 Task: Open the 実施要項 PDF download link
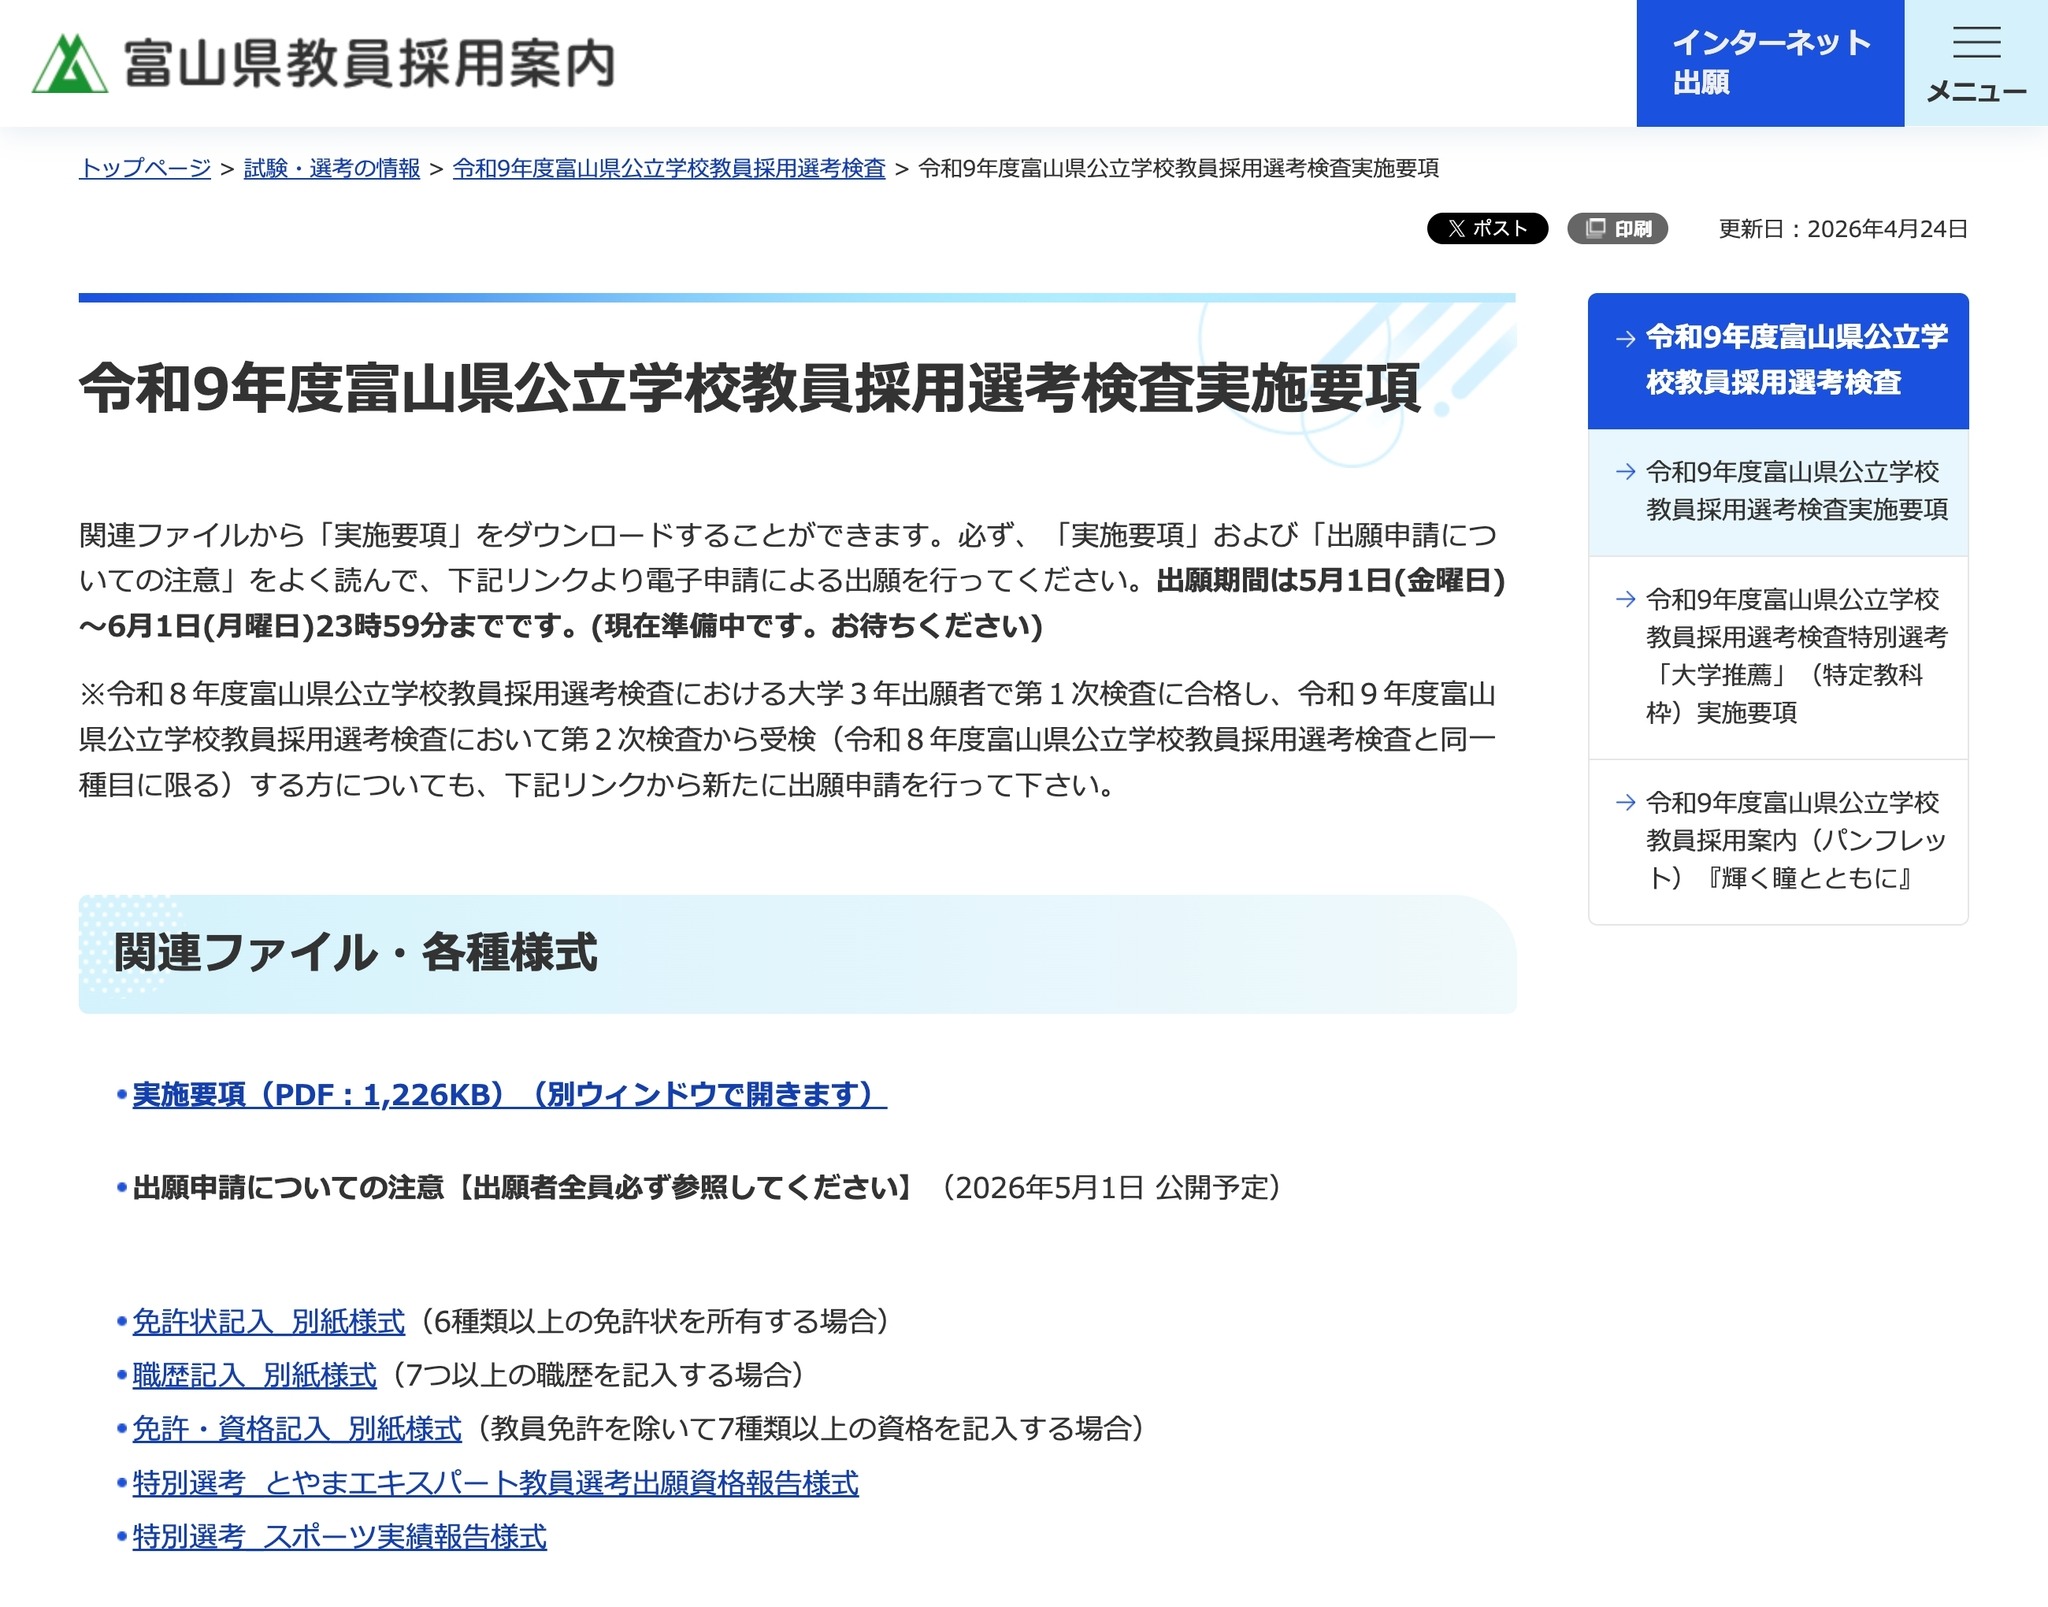[509, 1094]
